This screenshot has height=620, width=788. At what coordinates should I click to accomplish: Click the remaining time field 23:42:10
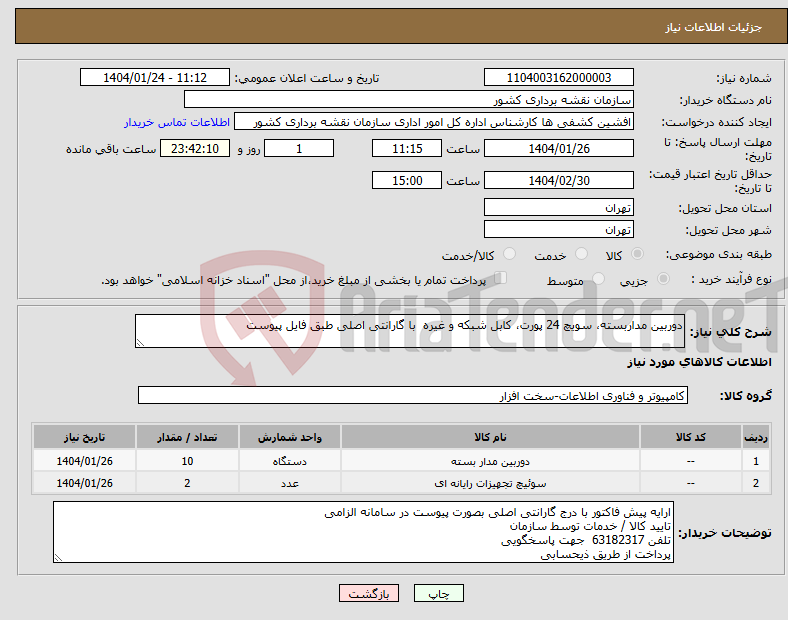pyautogui.click(x=194, y=148)
